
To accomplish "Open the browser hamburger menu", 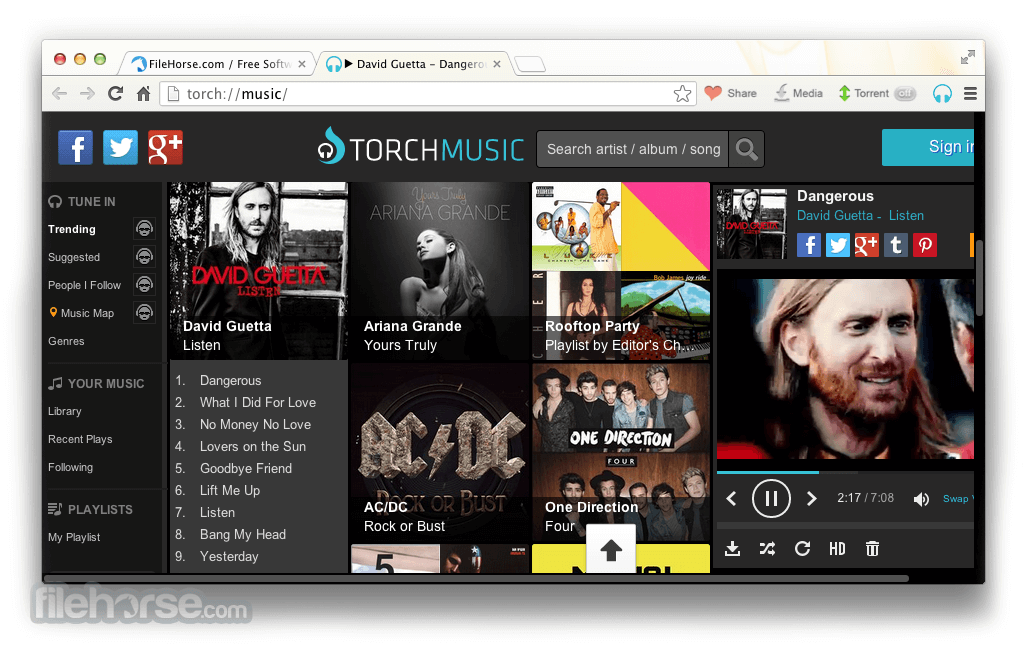I will tap(970, 93).
